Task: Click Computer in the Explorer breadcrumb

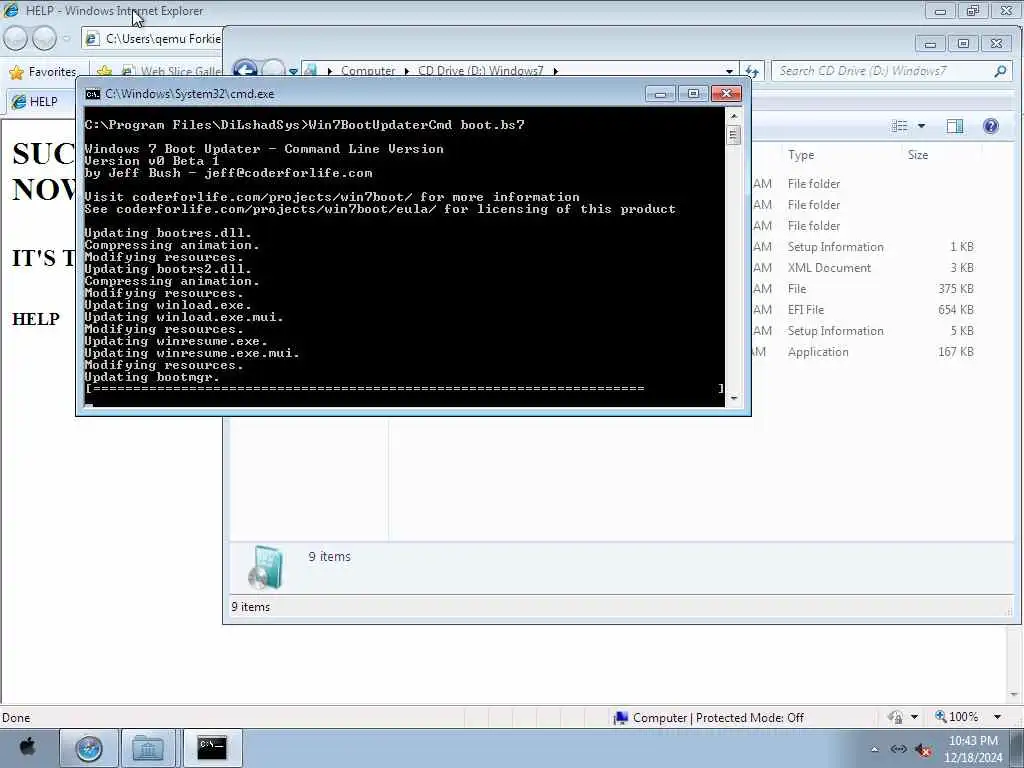Action: [x=368, y=71]
